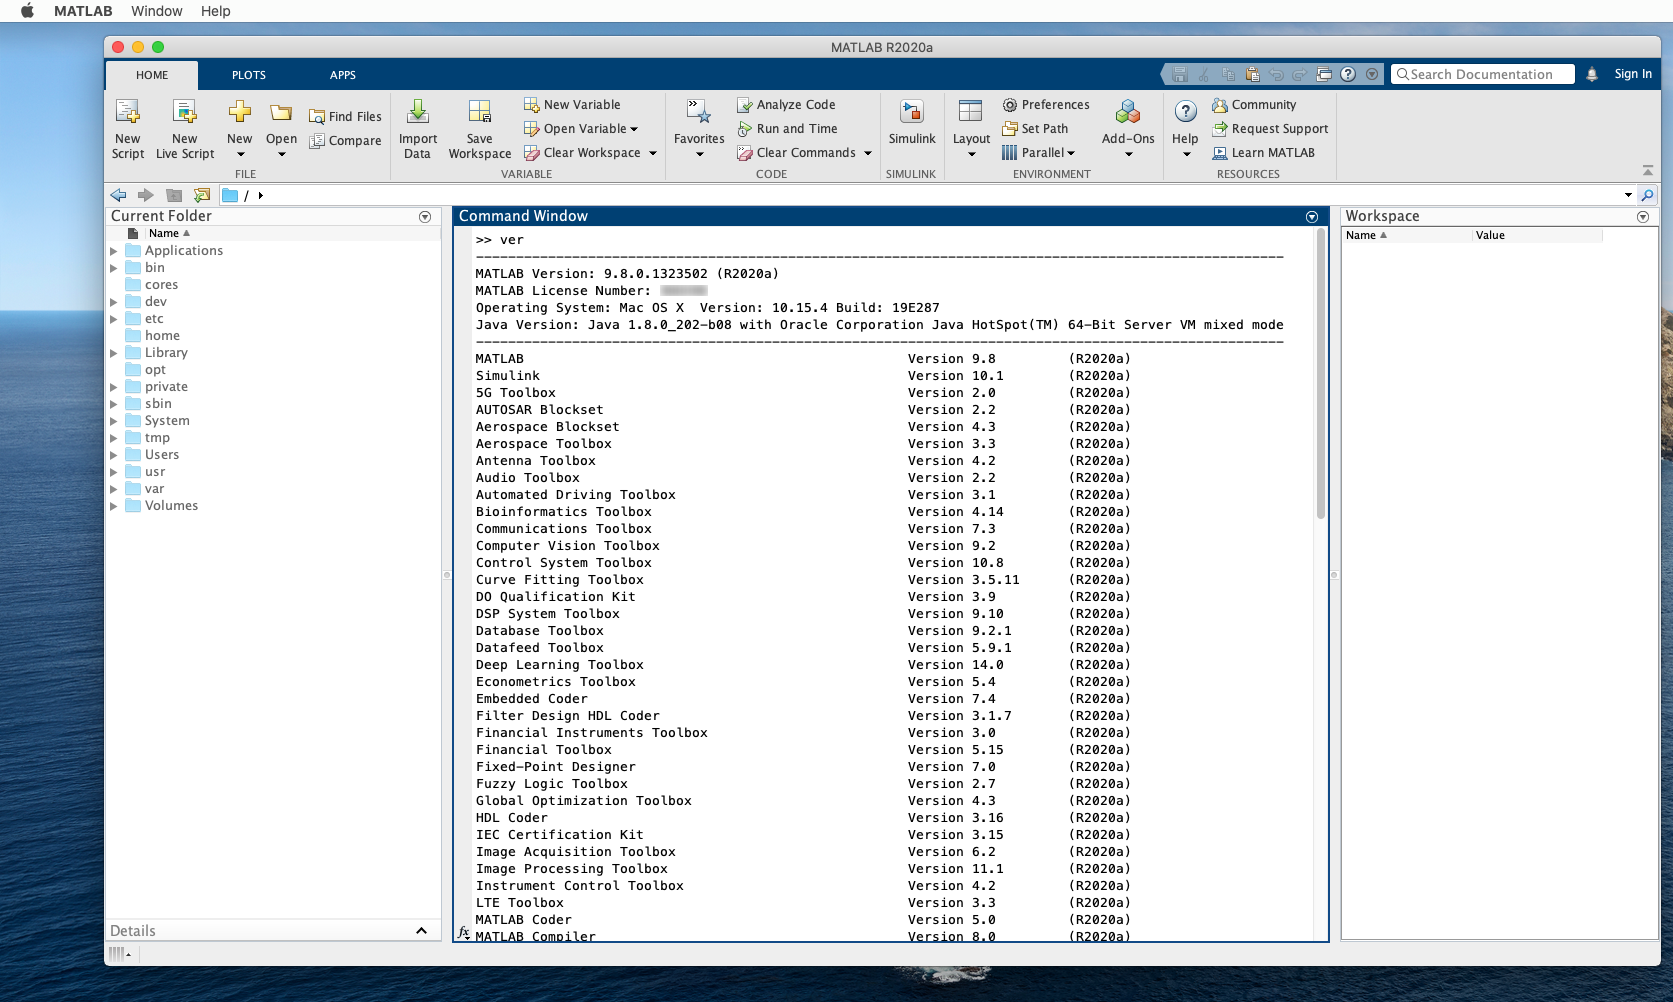Open the Simulink launcher
This screenshot has height=1002, width=1673.
pyautogui.click(x=912, y=123)
